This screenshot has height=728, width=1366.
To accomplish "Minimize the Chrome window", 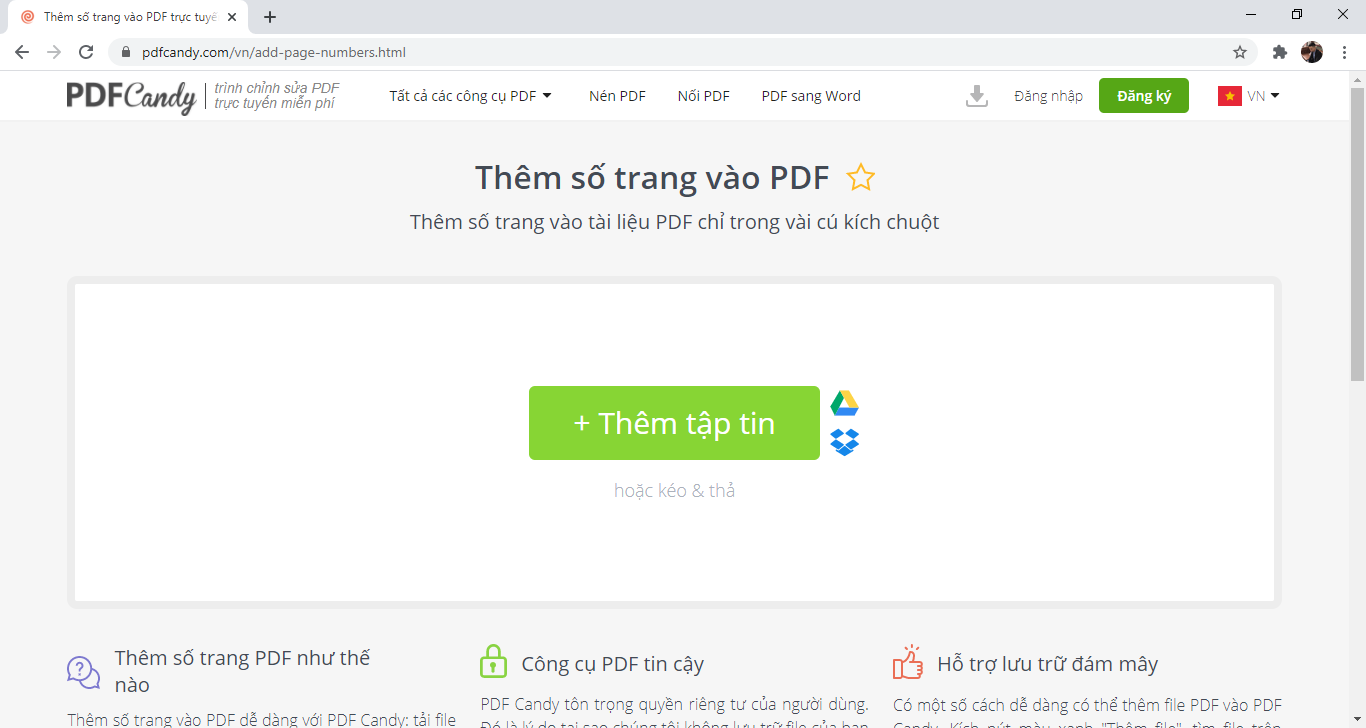I will point(1251,14).
